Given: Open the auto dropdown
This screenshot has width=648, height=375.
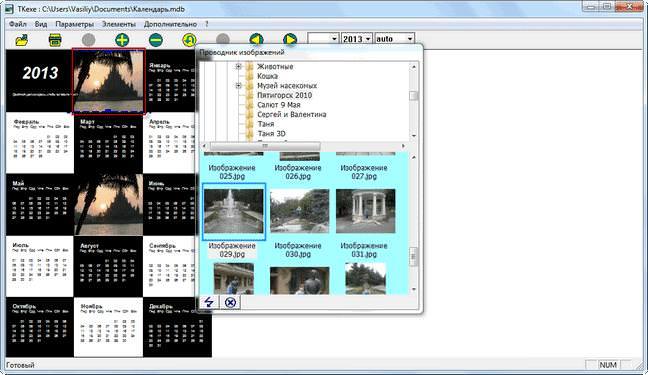Looking at the screenshot, I should tap(394, 39).
